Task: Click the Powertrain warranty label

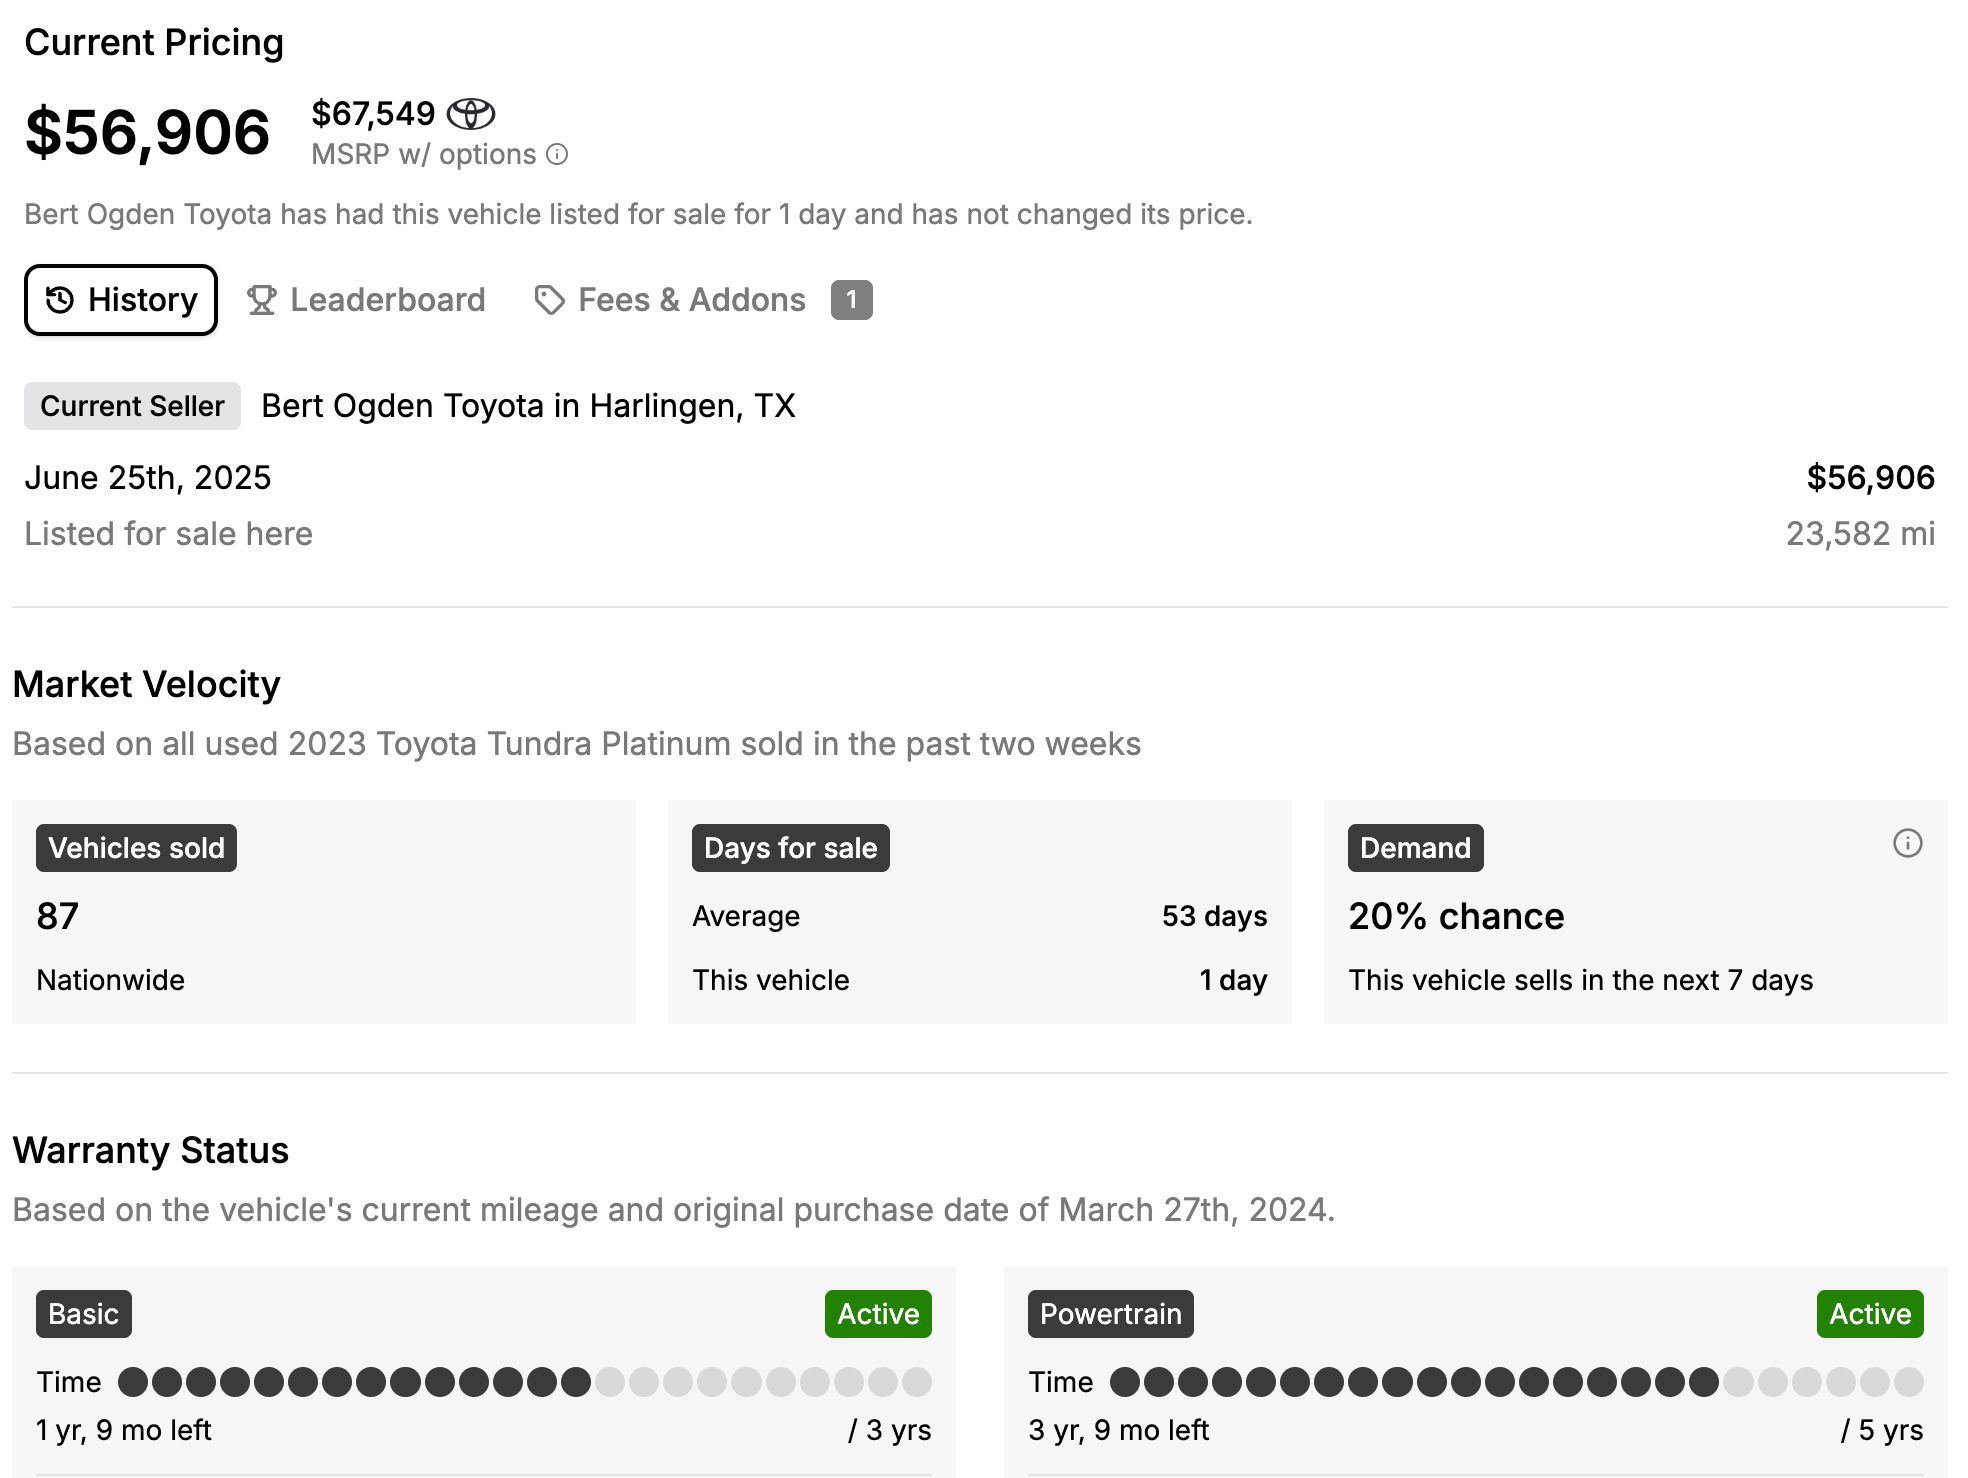Action: point(1110,1314)
